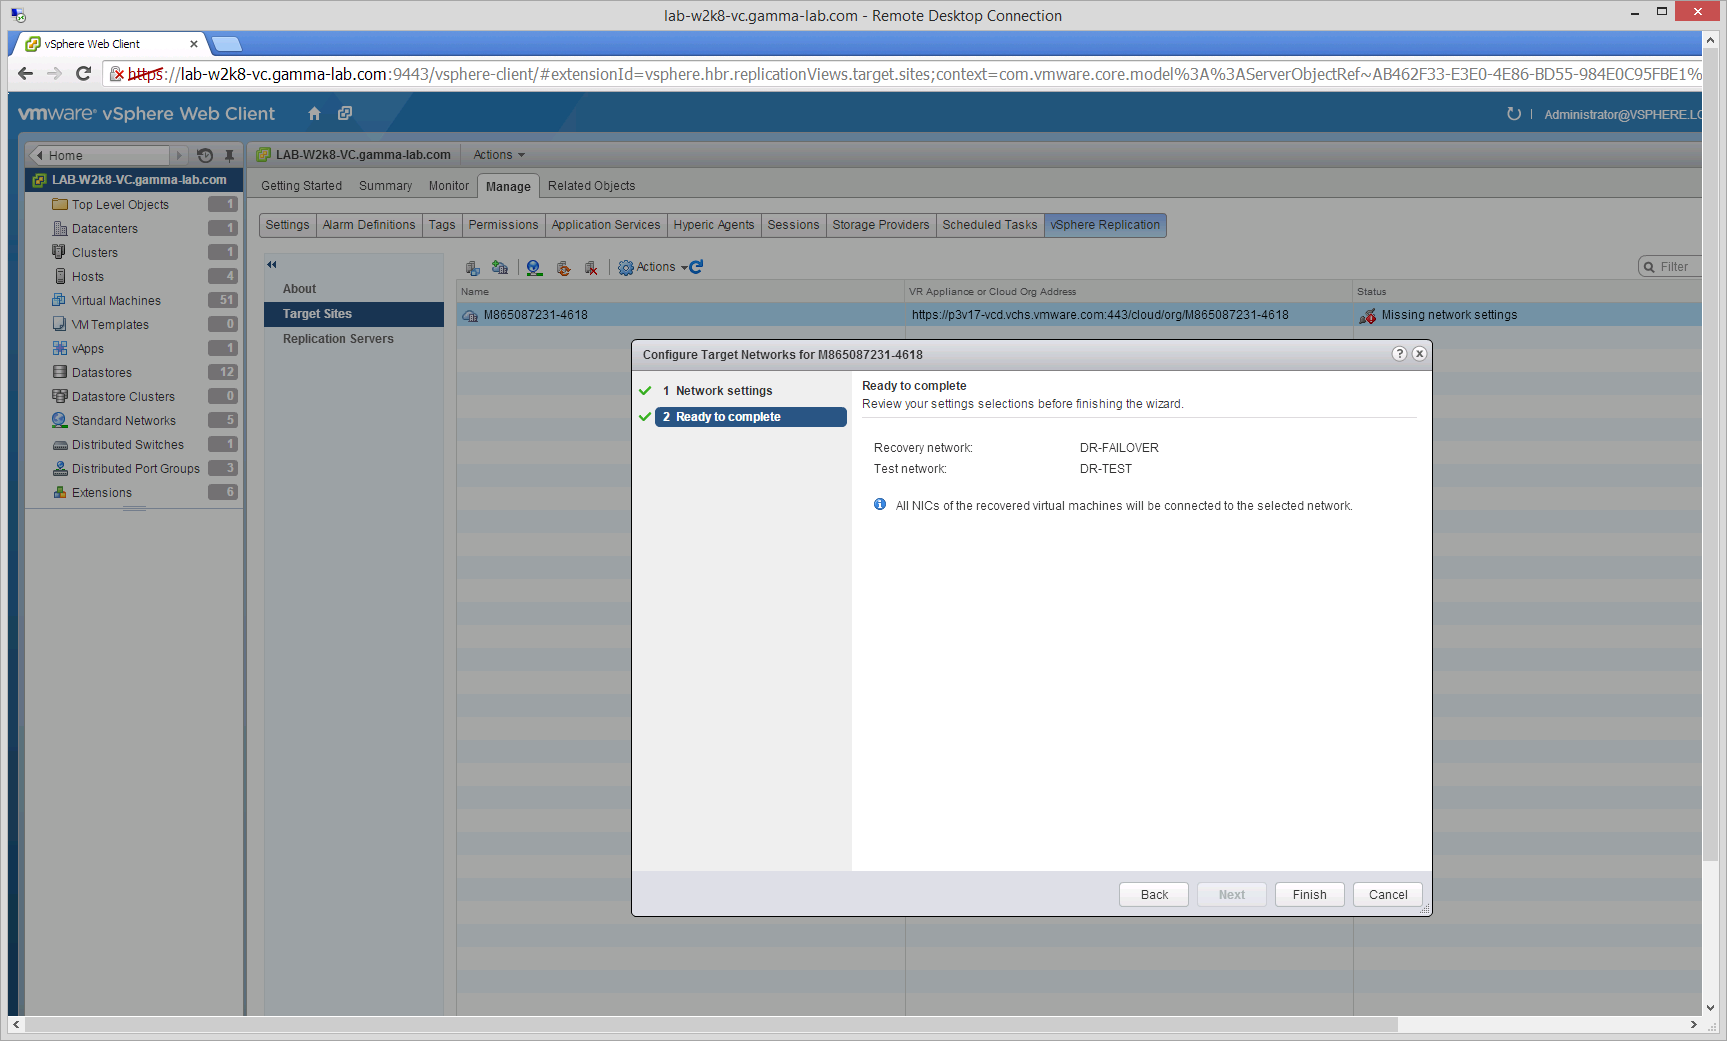Click the help question mark in wizard dialog

click(1399, 354)
